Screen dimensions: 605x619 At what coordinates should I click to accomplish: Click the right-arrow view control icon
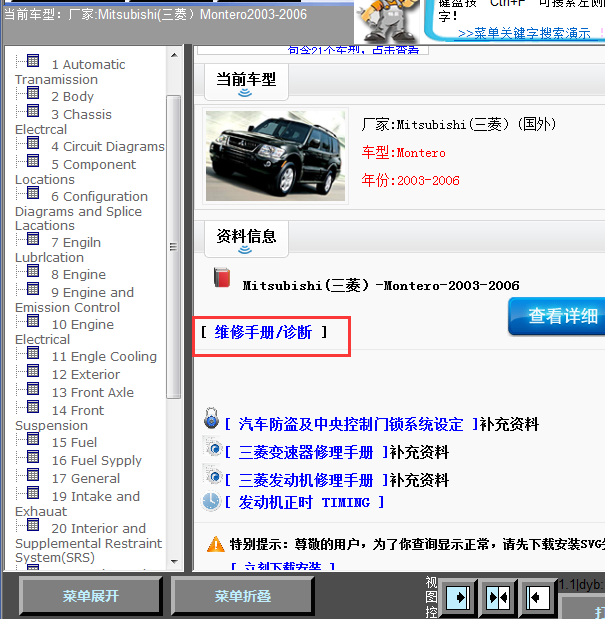point(458,597)
